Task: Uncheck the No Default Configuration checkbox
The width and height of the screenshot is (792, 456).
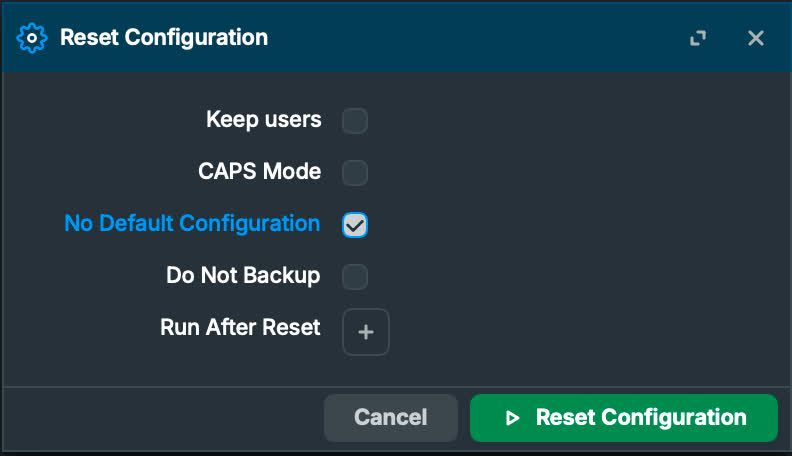Action: coord(355,225)
